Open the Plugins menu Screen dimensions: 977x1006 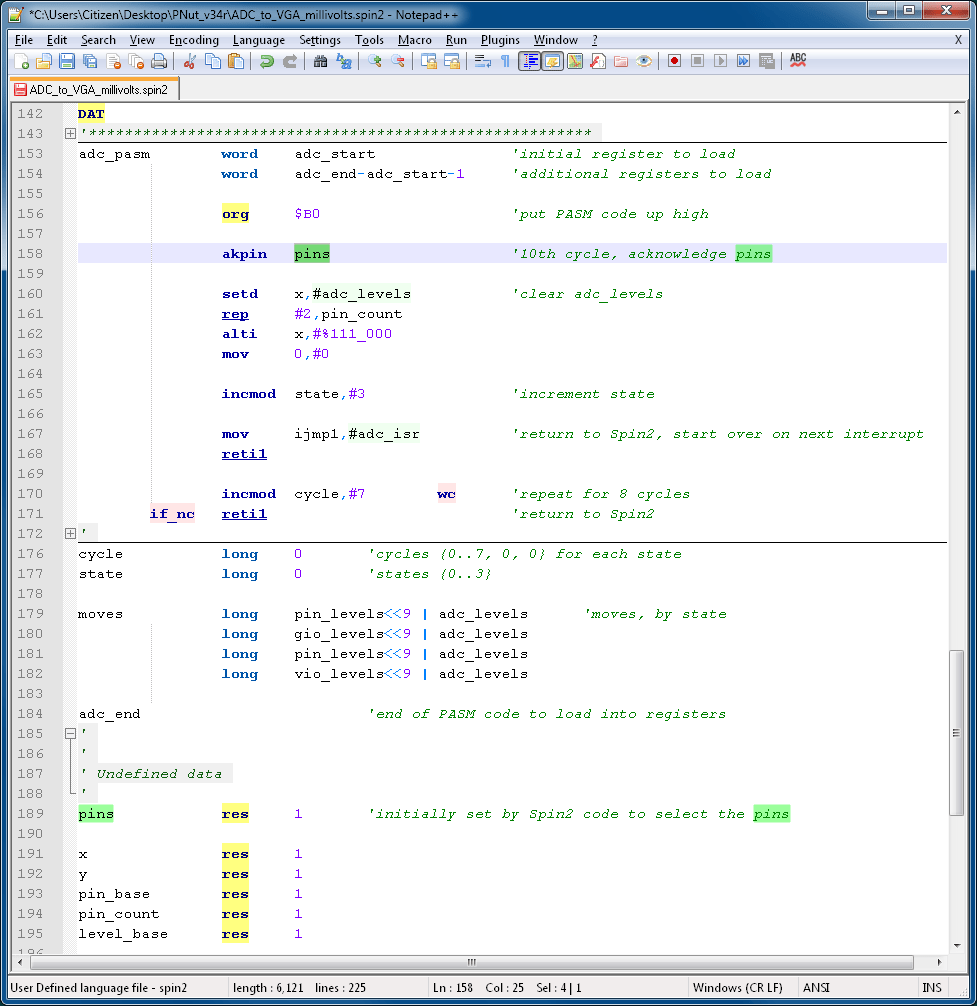tap(500, 40)
